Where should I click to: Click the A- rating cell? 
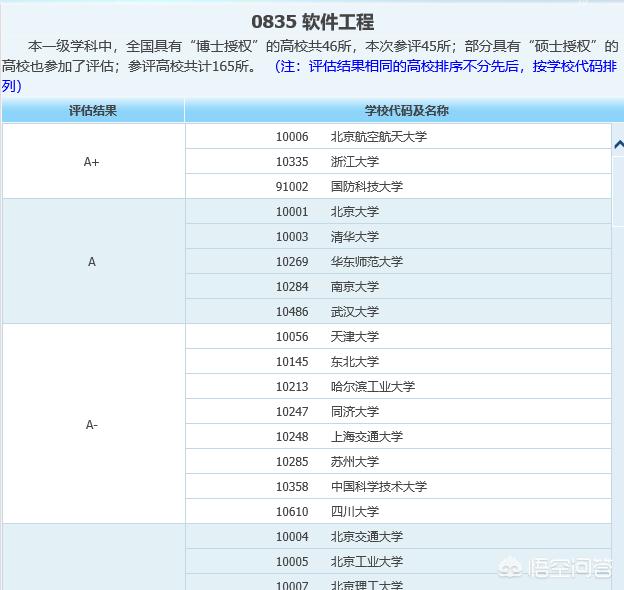click(92, 425)
